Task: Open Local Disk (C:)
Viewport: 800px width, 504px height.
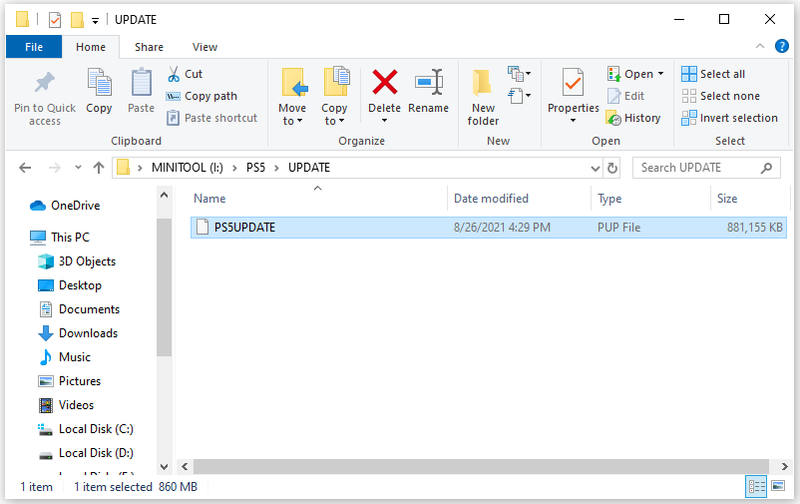Action: (86, 429)
